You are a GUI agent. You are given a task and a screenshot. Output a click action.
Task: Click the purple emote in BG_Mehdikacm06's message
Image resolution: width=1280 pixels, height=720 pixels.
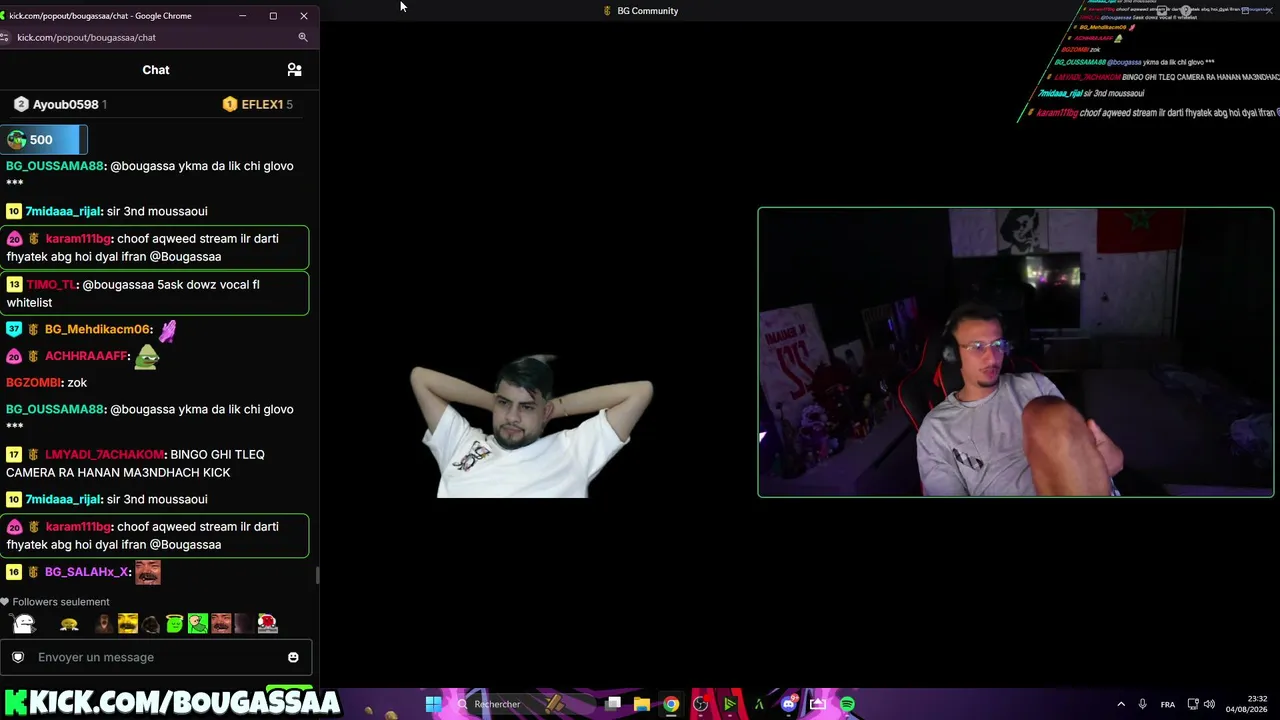[x=167, y=330]
